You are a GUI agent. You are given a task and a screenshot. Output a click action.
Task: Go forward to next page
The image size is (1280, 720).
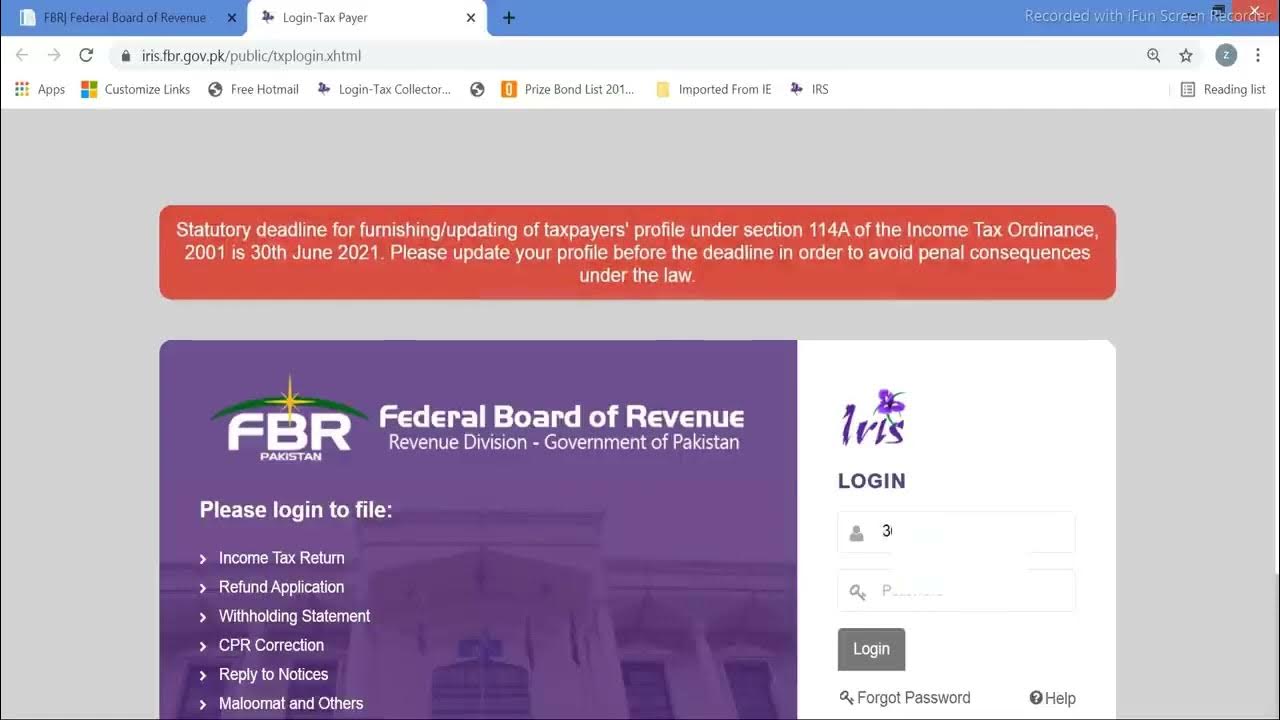coord(54,56)
